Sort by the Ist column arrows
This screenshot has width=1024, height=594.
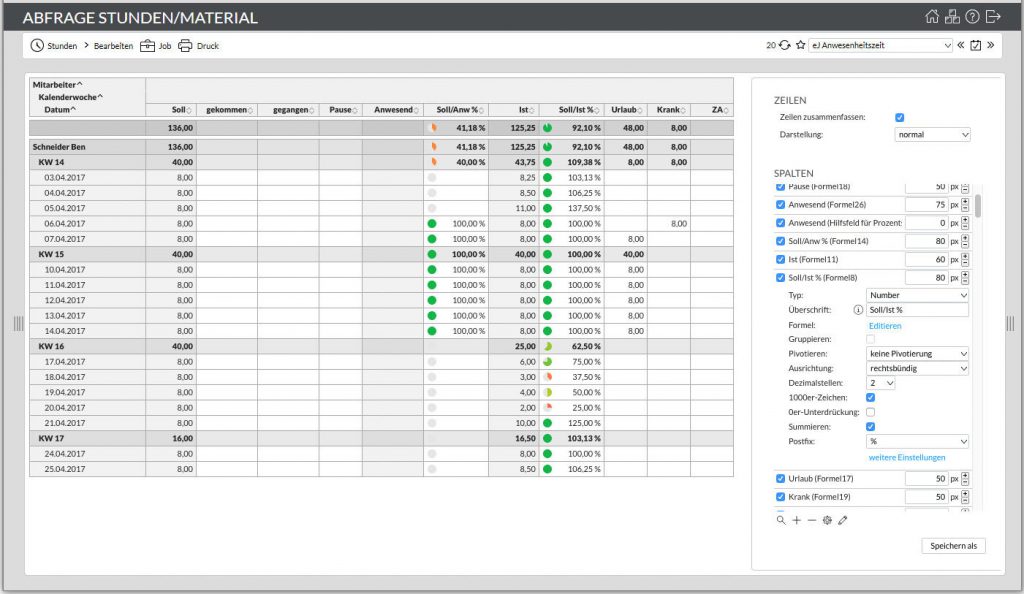coord(532,110)
